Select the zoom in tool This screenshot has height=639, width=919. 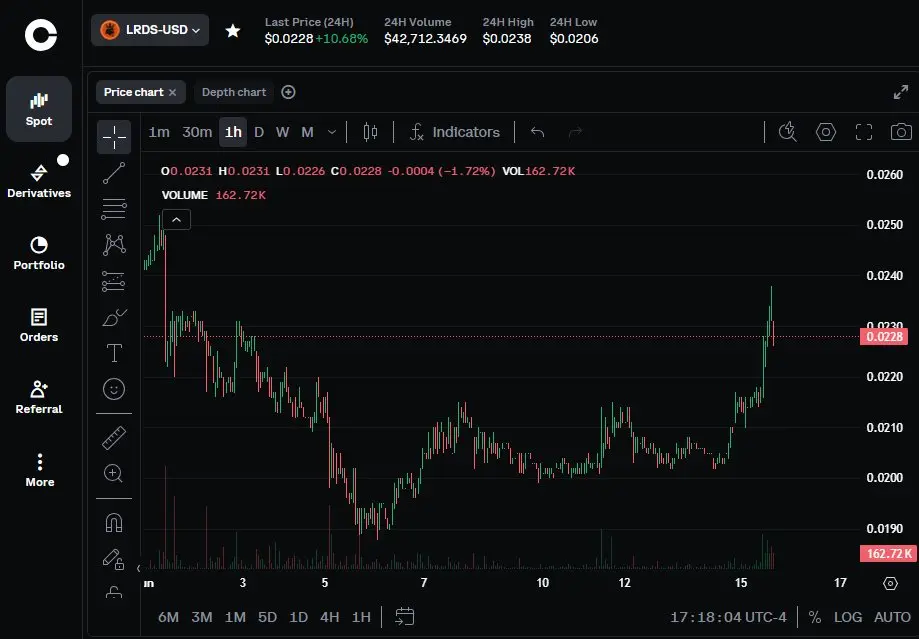click(113, 474)
